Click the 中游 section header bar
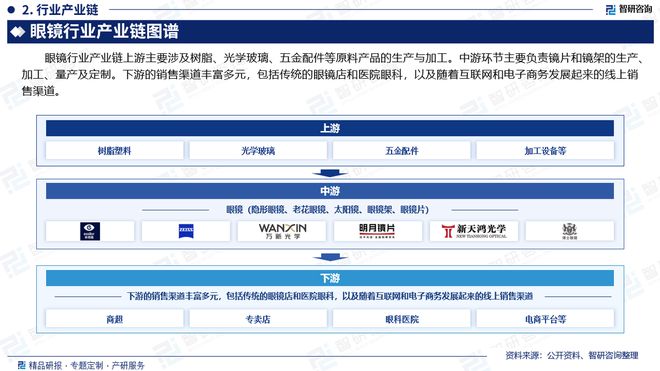660x371 pixels. point(330,191)
